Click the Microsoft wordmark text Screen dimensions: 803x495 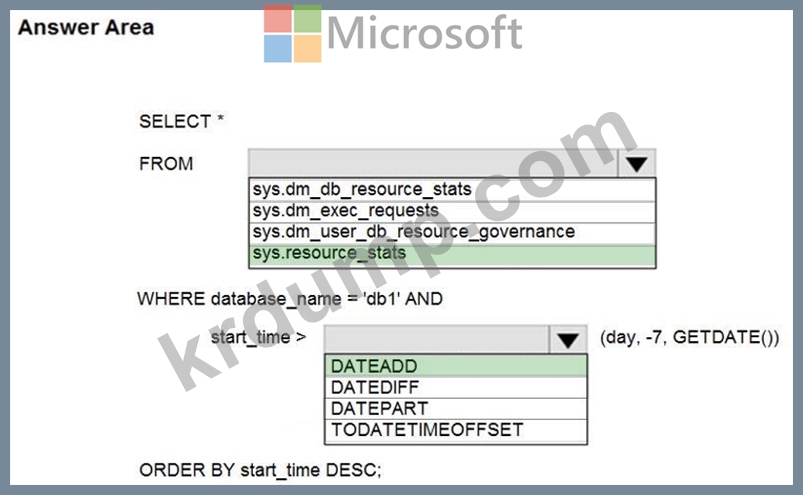click(x=425, y=33)
